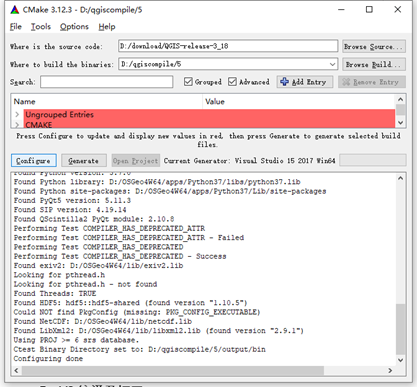
Task: Expand the Ungrouped Entries group
Action: (17, 114)
